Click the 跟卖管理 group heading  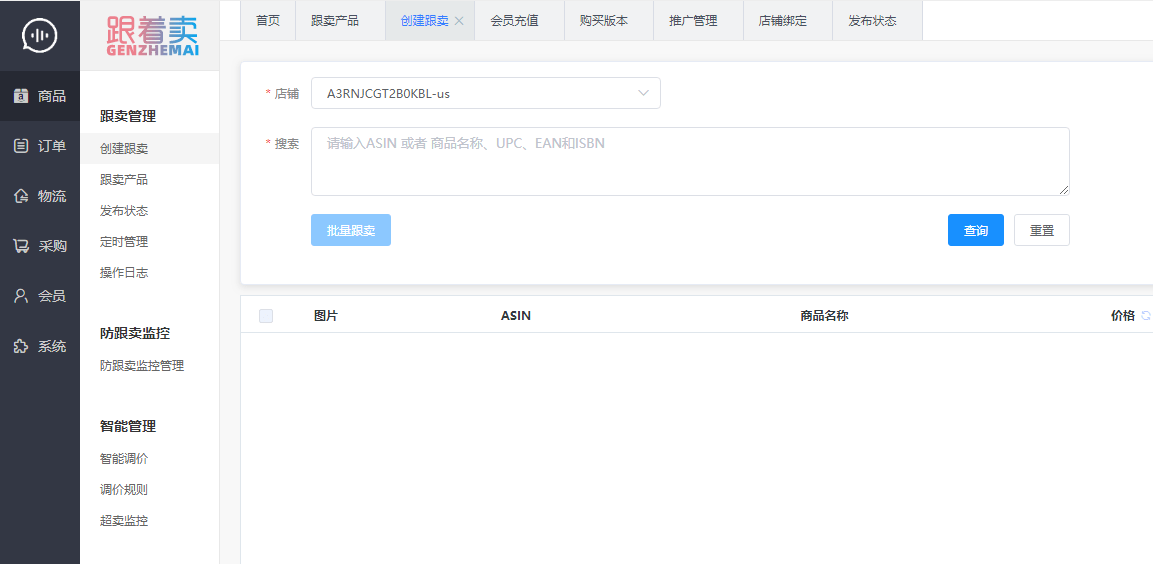coord(128,116)
